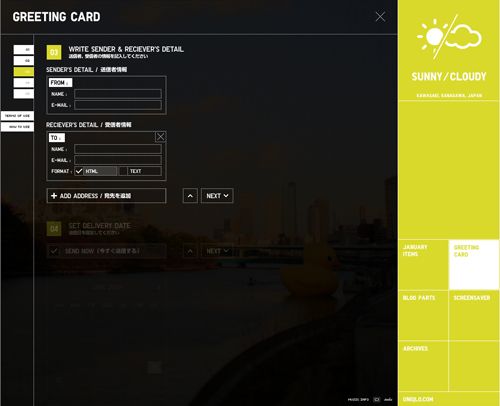Click the dimmed up-arrow in step 04
The image size is (500, 406).
190,251
